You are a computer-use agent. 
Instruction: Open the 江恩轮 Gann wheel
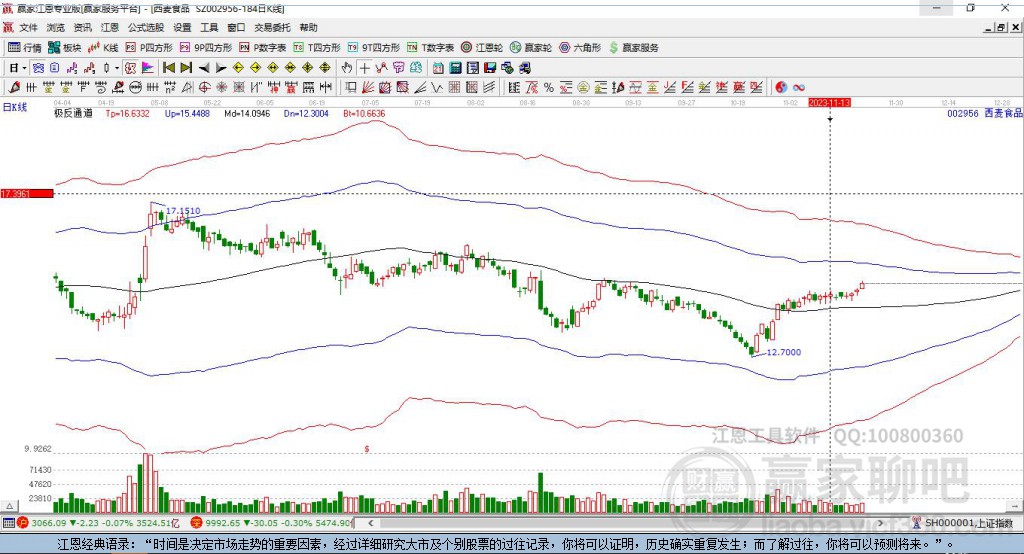tap(482, 48)
